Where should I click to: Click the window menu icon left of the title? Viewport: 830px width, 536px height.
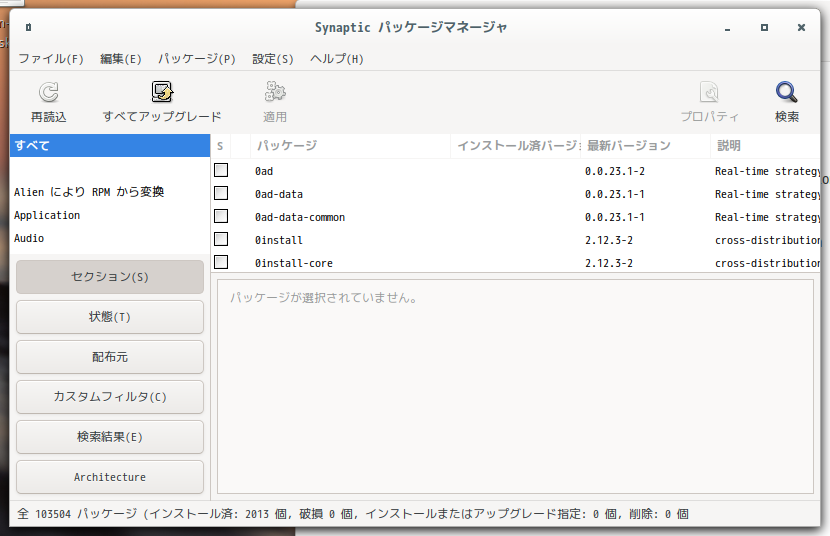click(29, 27)
